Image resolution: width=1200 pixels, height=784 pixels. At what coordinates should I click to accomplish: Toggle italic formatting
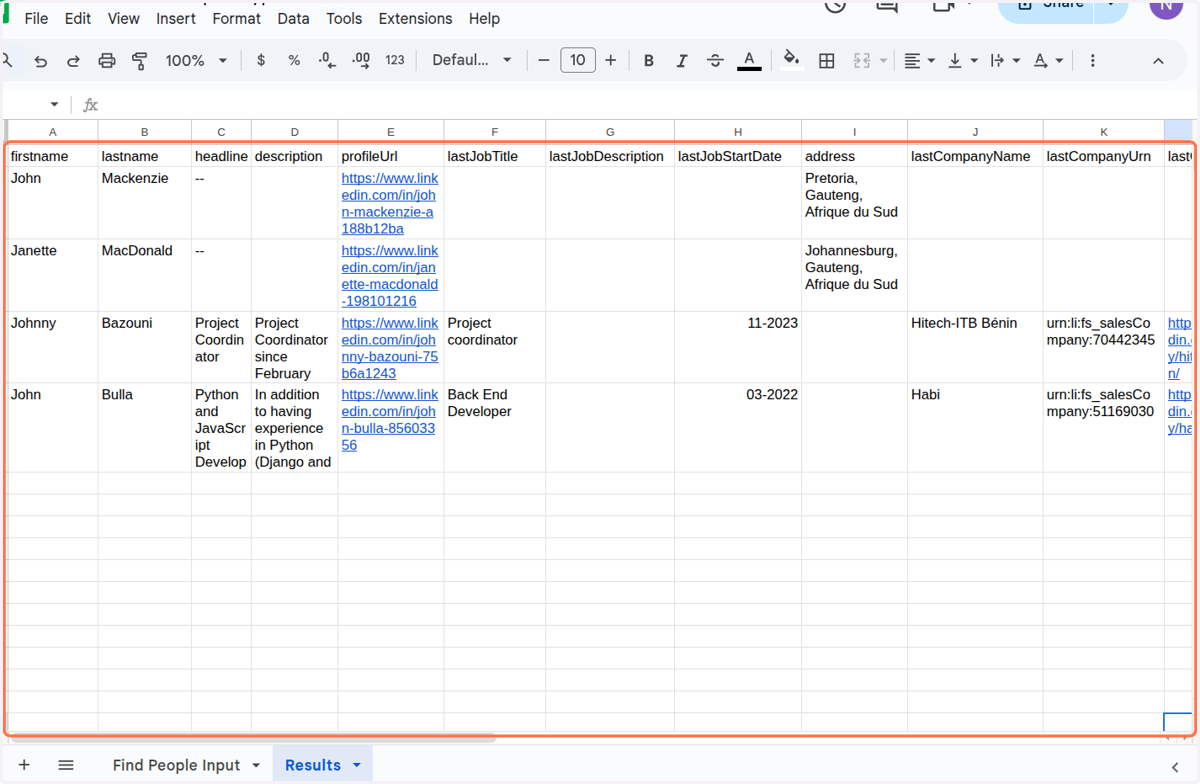(x=682, y=61)
